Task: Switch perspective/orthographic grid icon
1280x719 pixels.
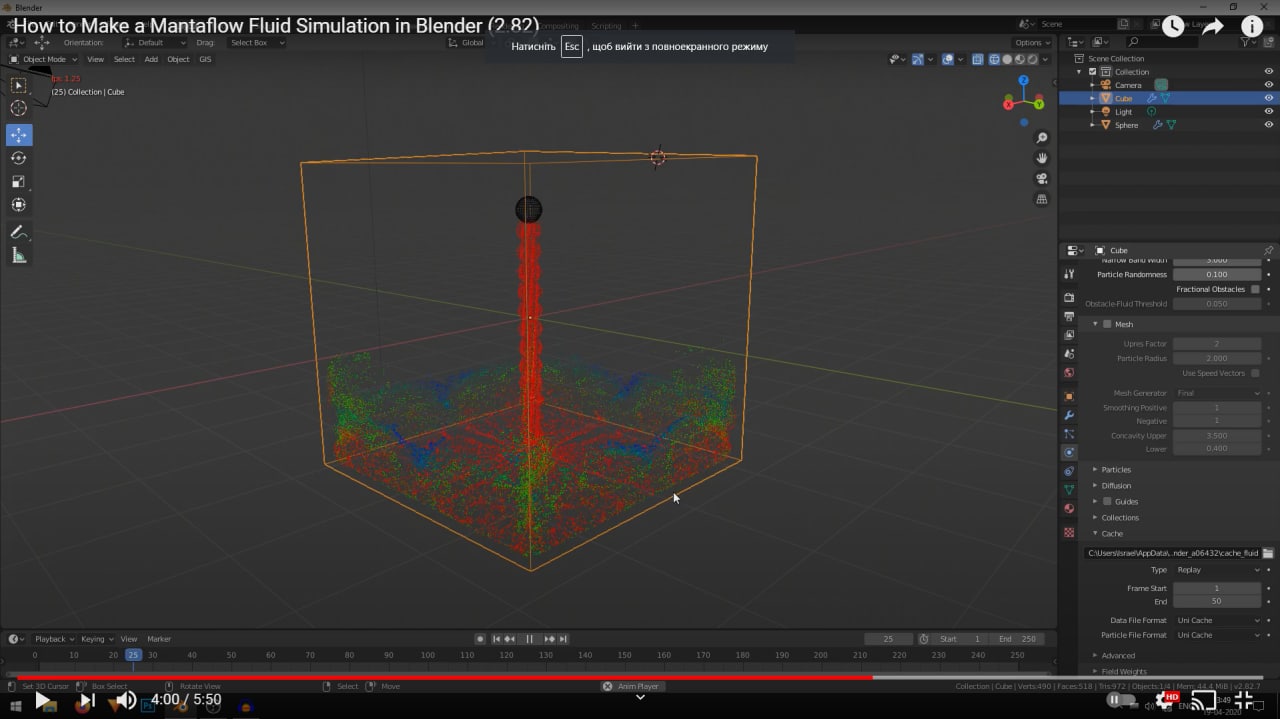Action: pyautogui.click(x=1042, y=199)
